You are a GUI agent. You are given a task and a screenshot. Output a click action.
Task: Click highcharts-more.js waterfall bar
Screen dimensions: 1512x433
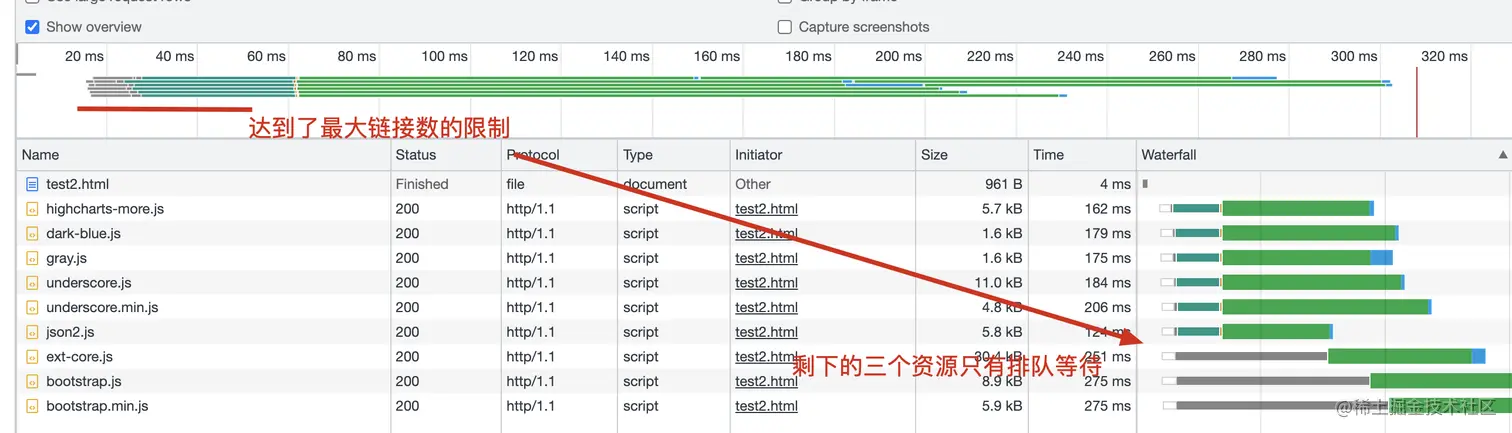1267,208
